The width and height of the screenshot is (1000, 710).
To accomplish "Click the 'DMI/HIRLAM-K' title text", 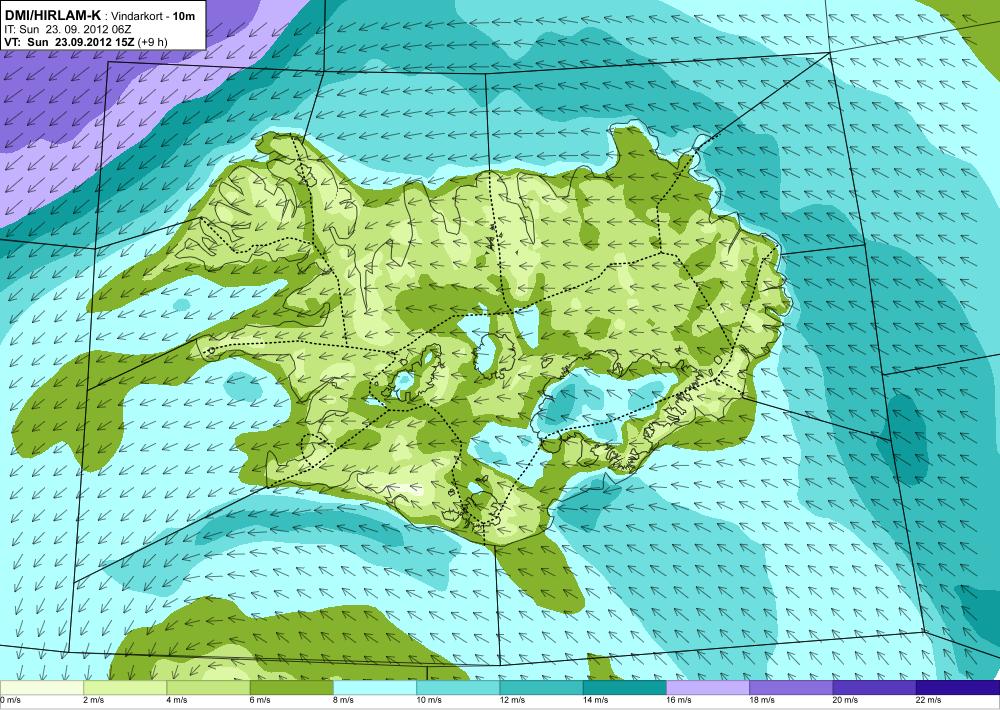I will (x=53, y=15).
